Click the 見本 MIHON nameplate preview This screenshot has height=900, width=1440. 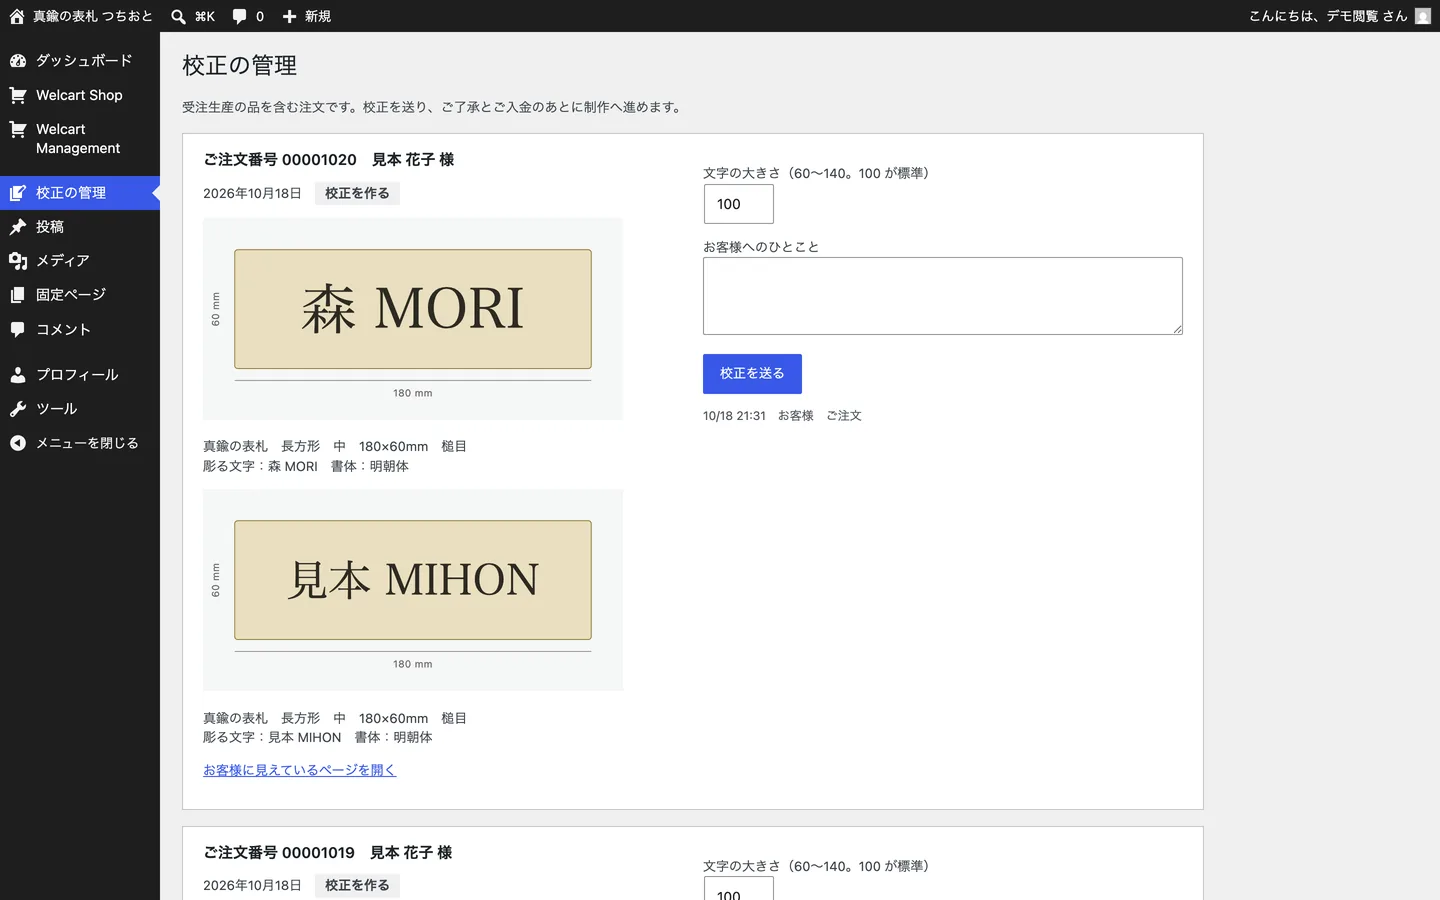413,580
